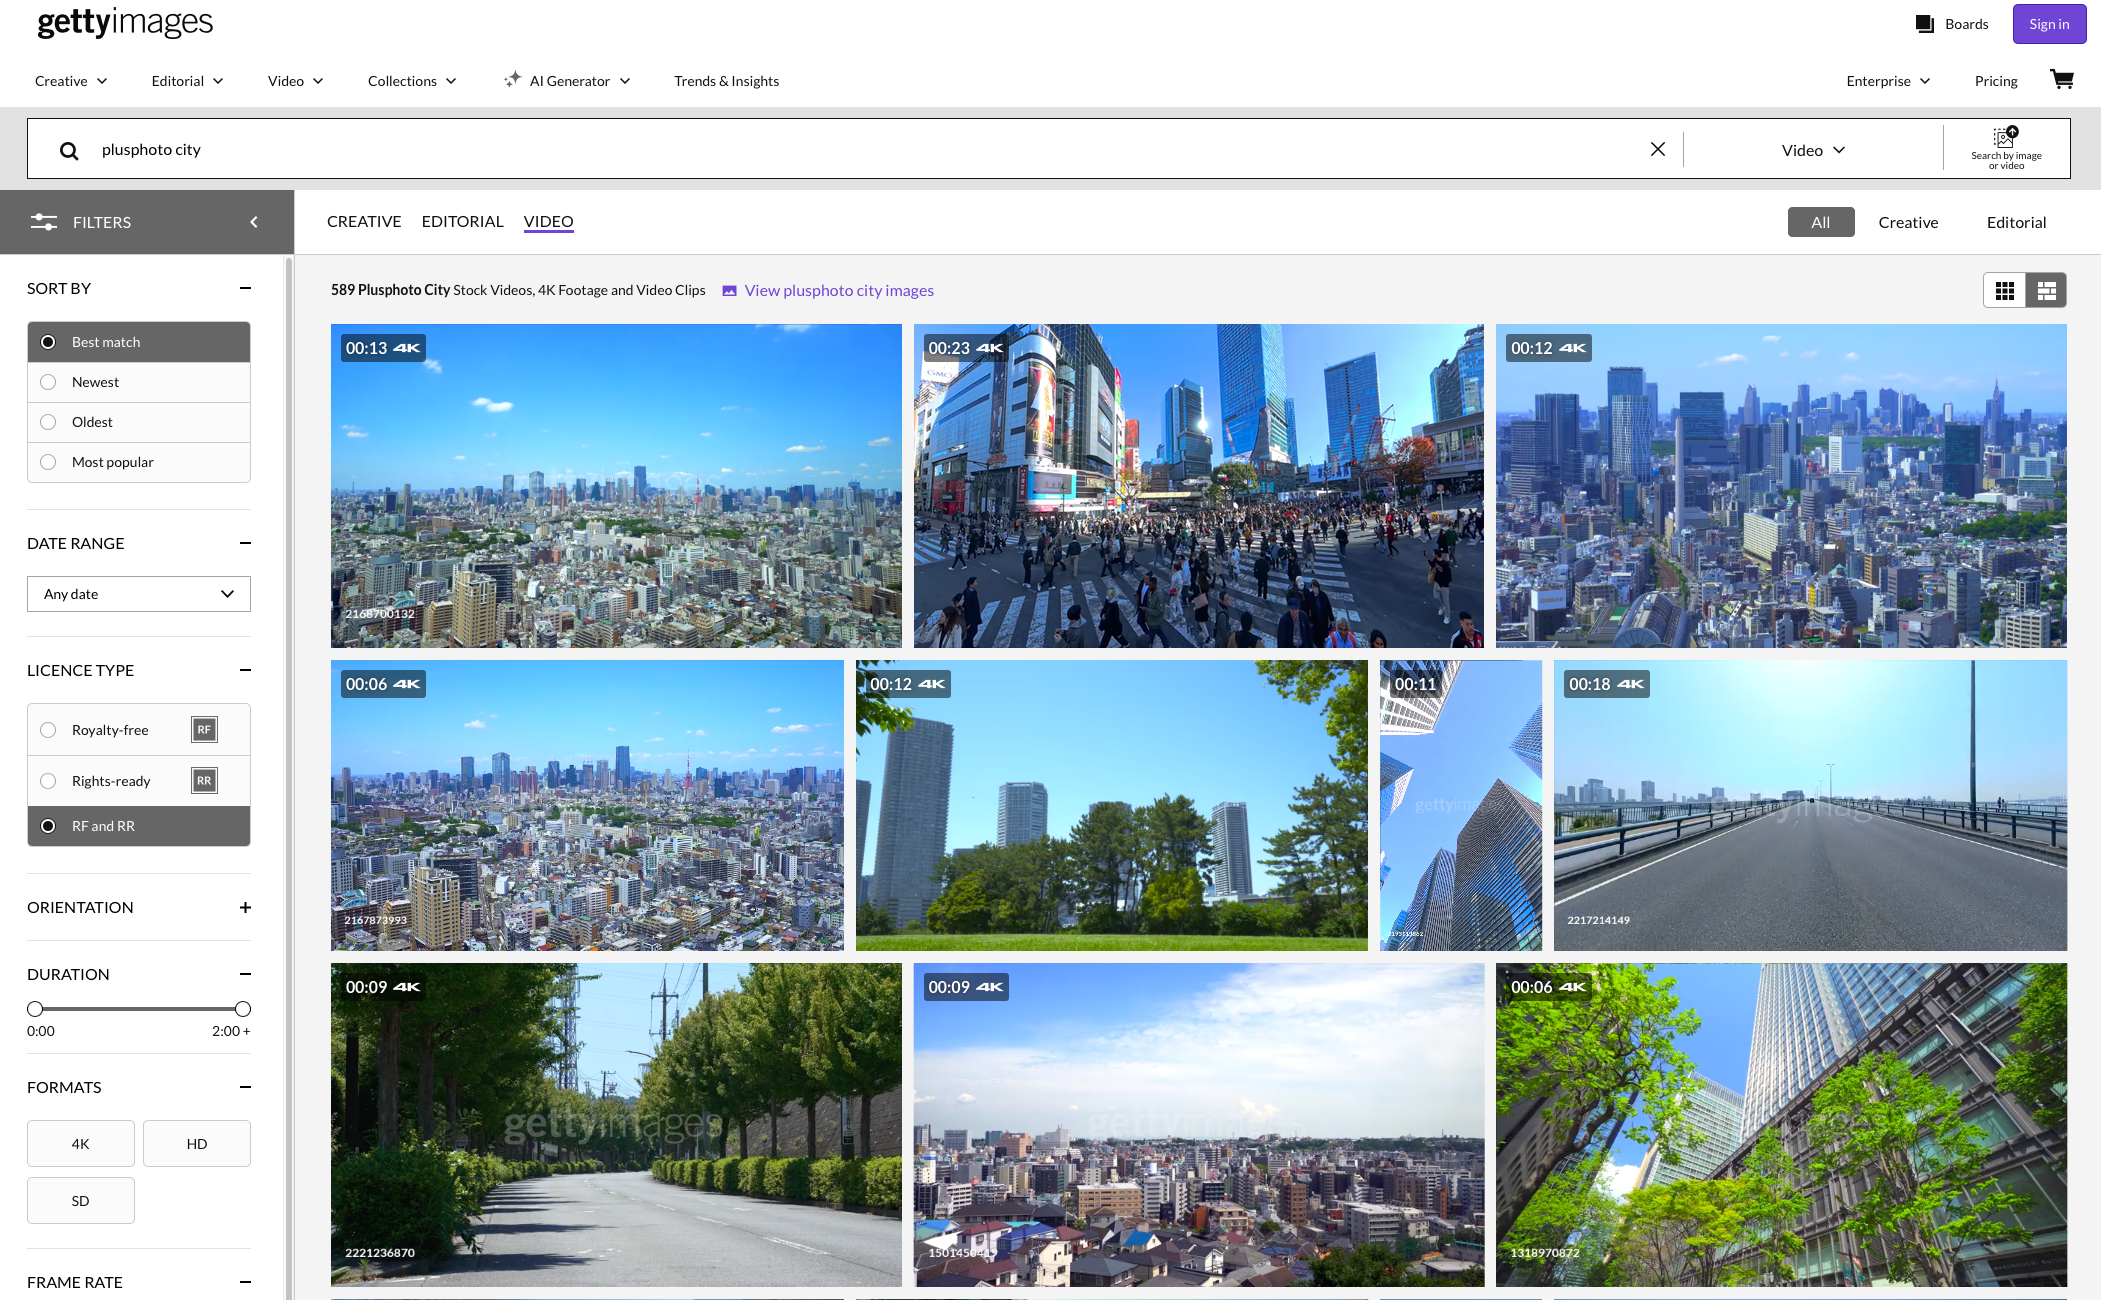
Task: Select the Most popular sort option
Action: pyautogui.click(x=112, y=462)
